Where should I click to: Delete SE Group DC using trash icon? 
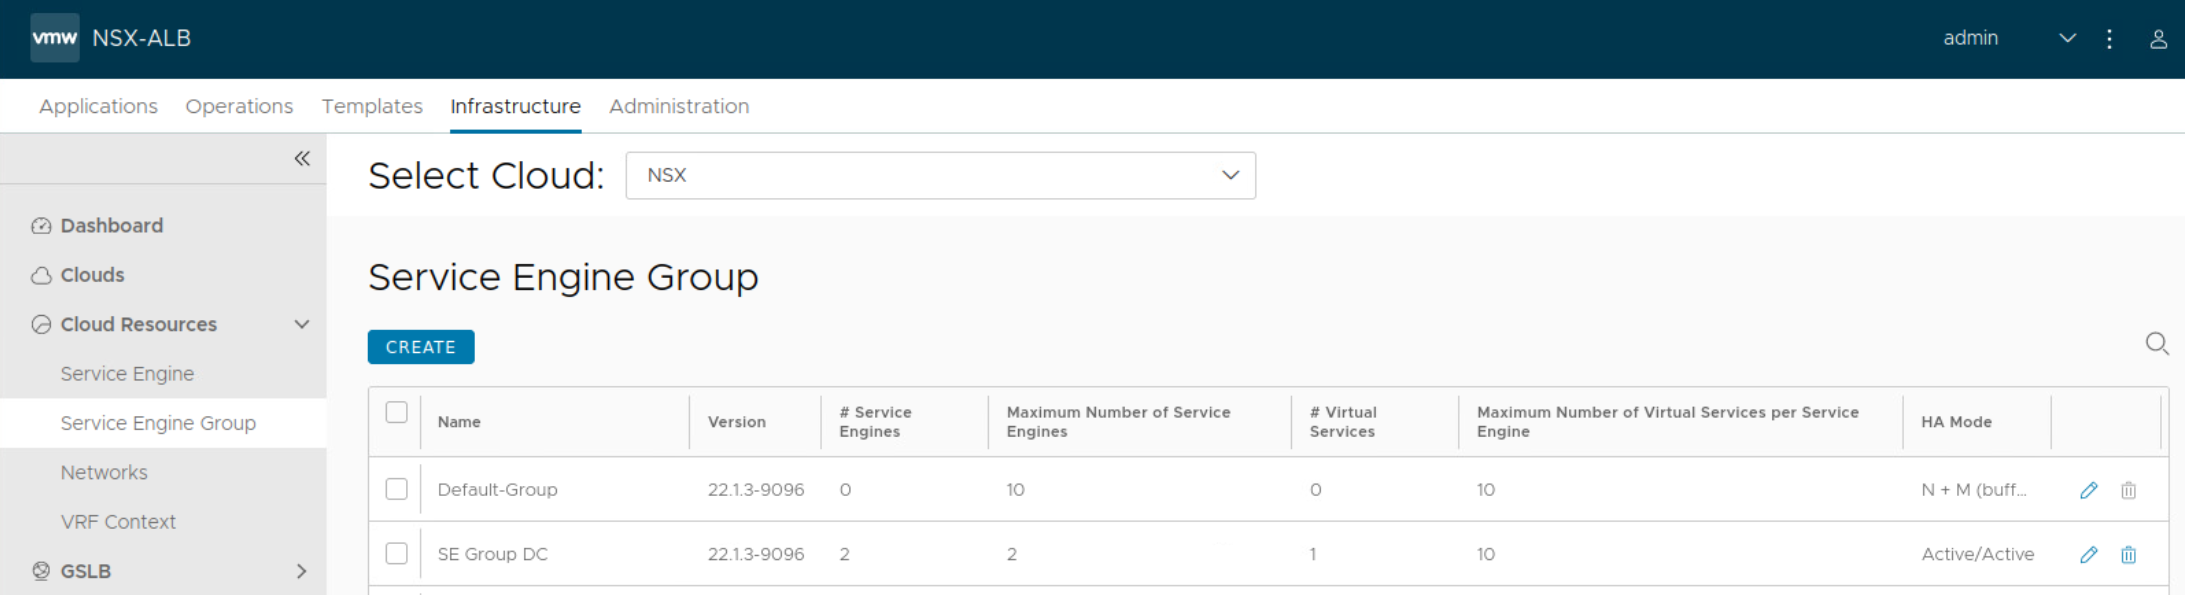click(2128, 555)
